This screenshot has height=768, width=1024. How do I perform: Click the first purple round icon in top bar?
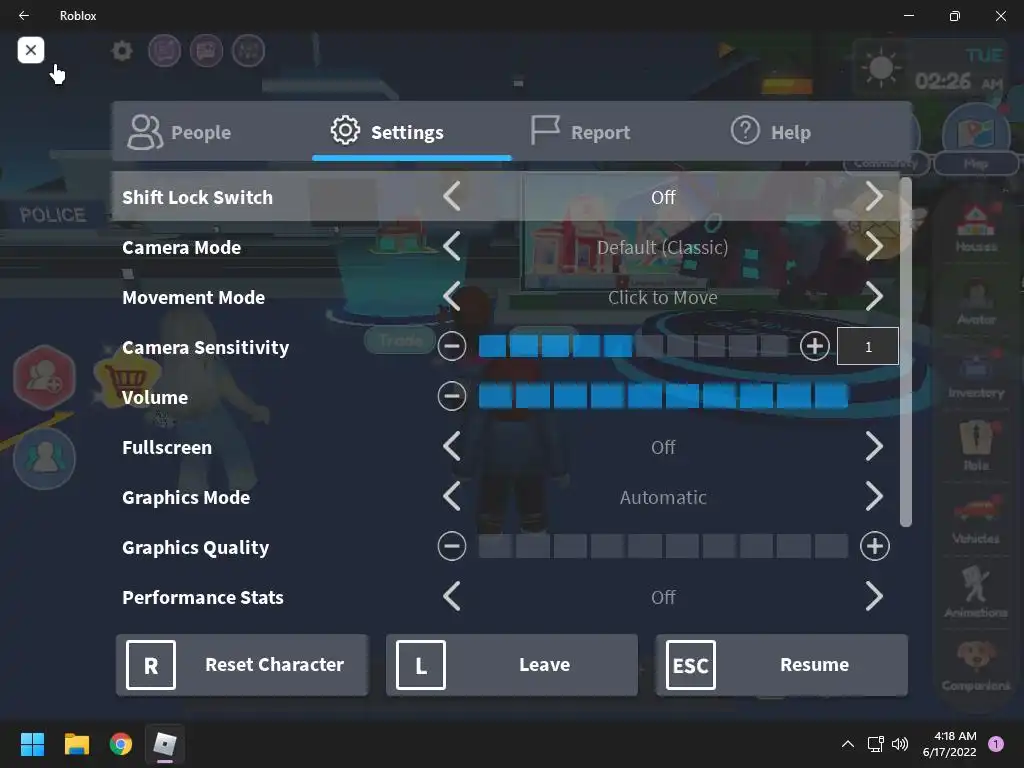tap(165, 50)
